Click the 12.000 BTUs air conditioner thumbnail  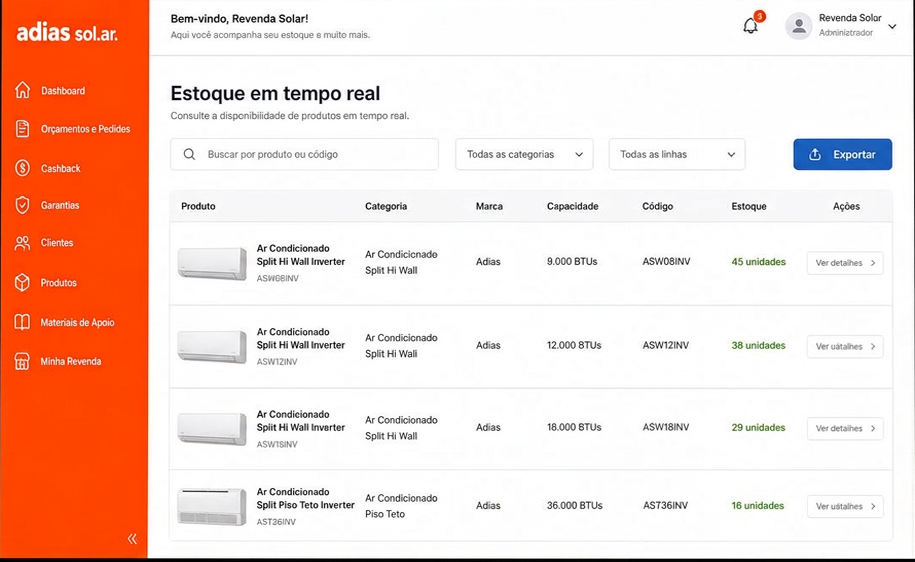tap(212, 346)
